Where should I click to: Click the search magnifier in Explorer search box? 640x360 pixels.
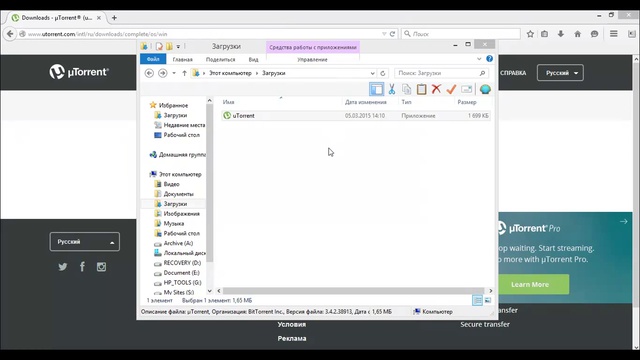click(x=482, y=73)
